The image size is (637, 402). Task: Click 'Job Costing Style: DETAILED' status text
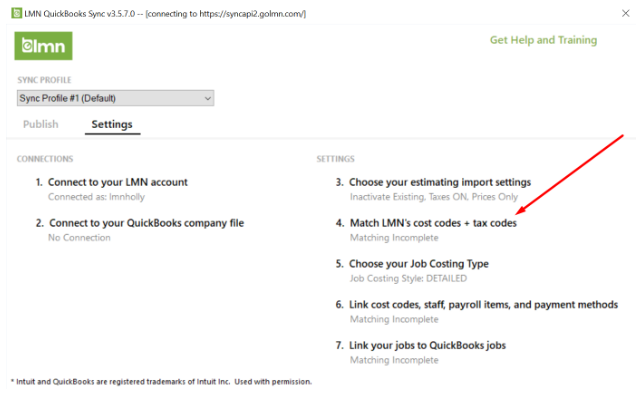tap(408, 279)
